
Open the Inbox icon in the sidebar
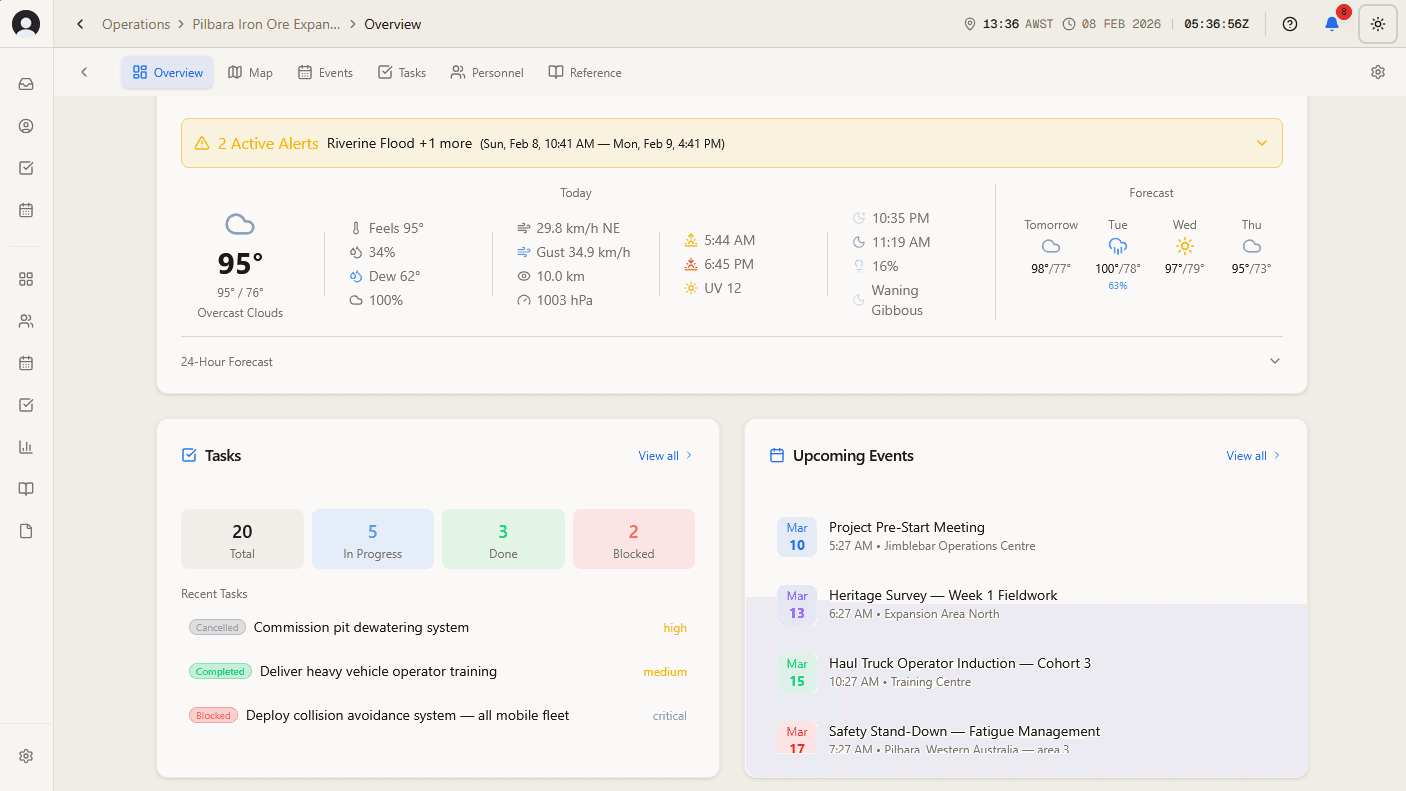tap(26, 84)
